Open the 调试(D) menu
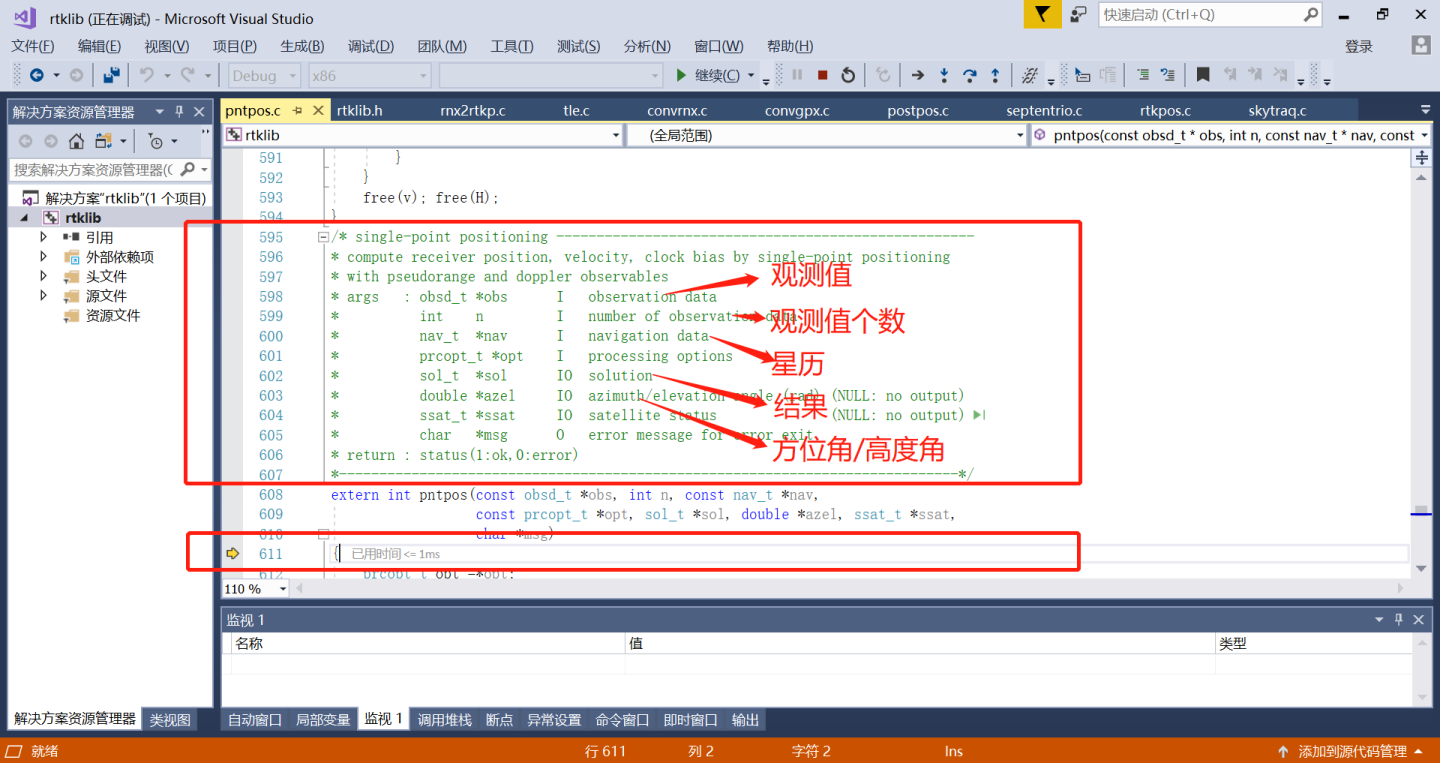Screen dimensions: 1440x763 point(371,46)
